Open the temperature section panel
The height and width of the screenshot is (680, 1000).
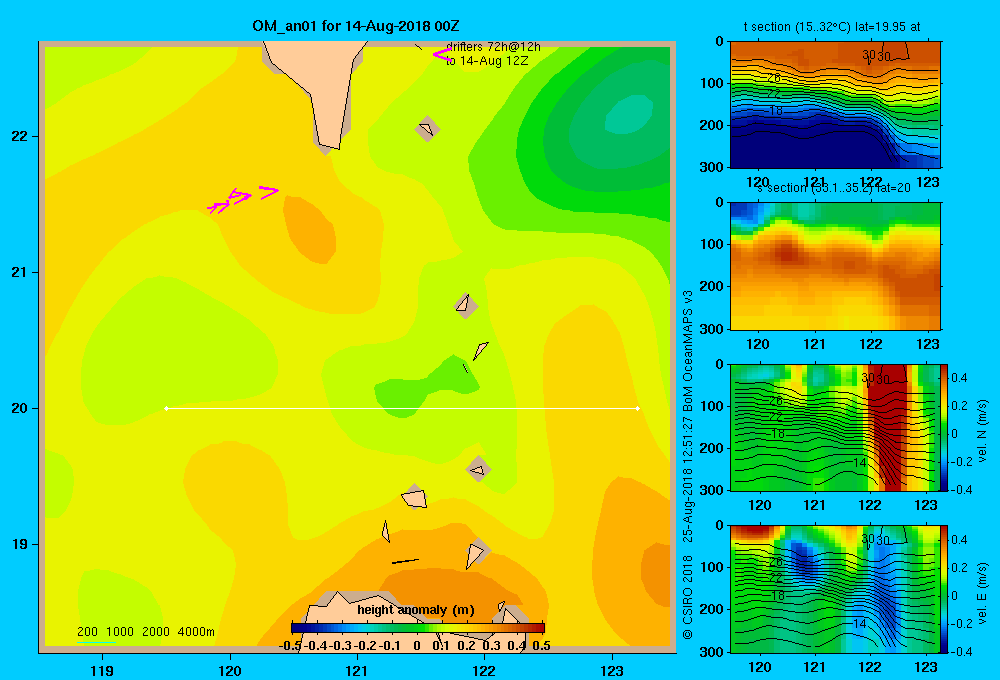click(x=835, y=105)
